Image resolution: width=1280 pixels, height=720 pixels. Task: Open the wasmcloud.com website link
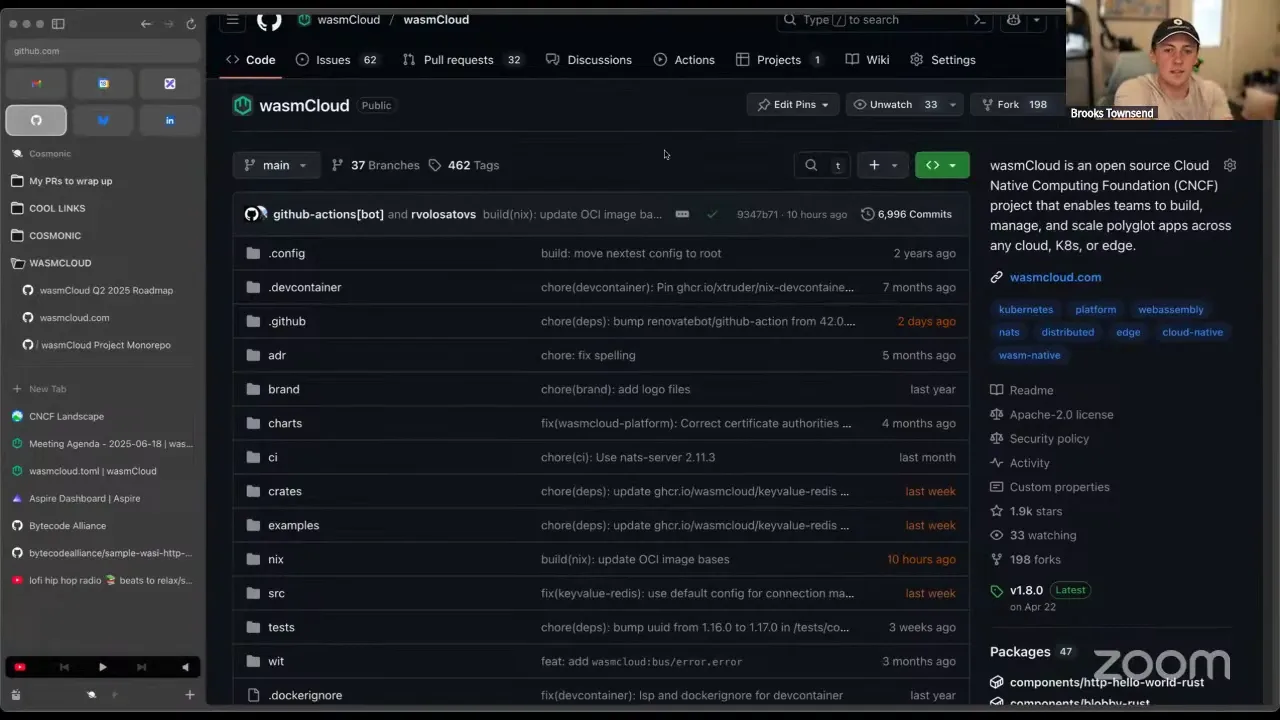pos(1055,277)
